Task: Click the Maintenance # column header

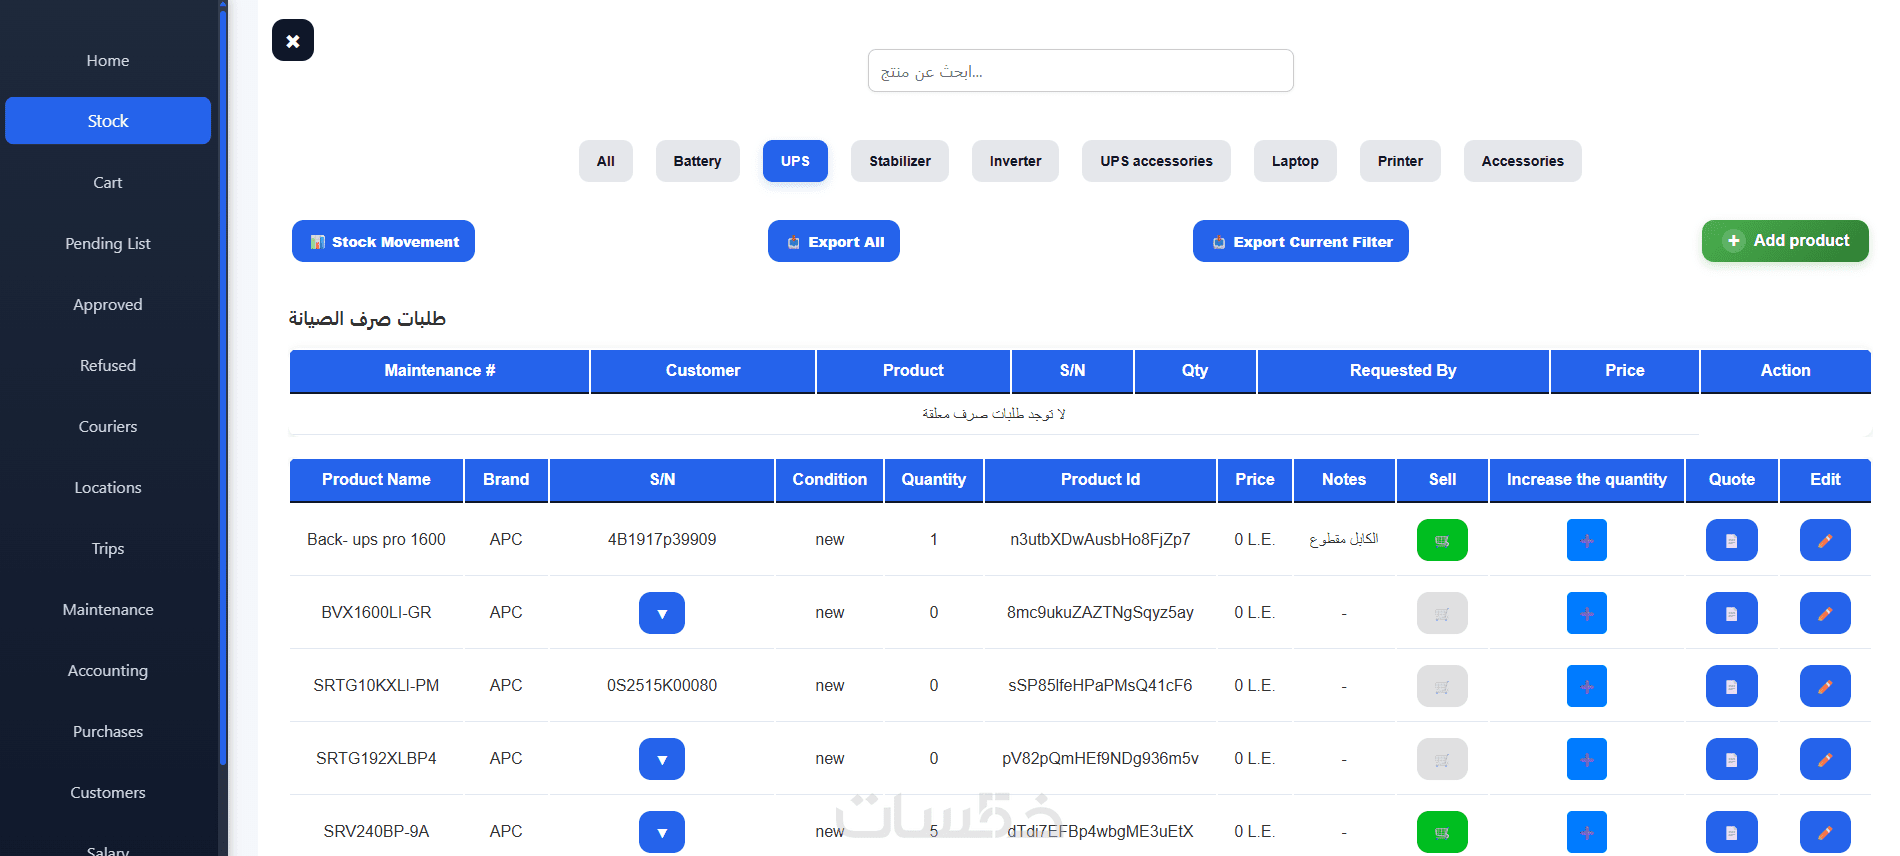Action: (439, 371)
